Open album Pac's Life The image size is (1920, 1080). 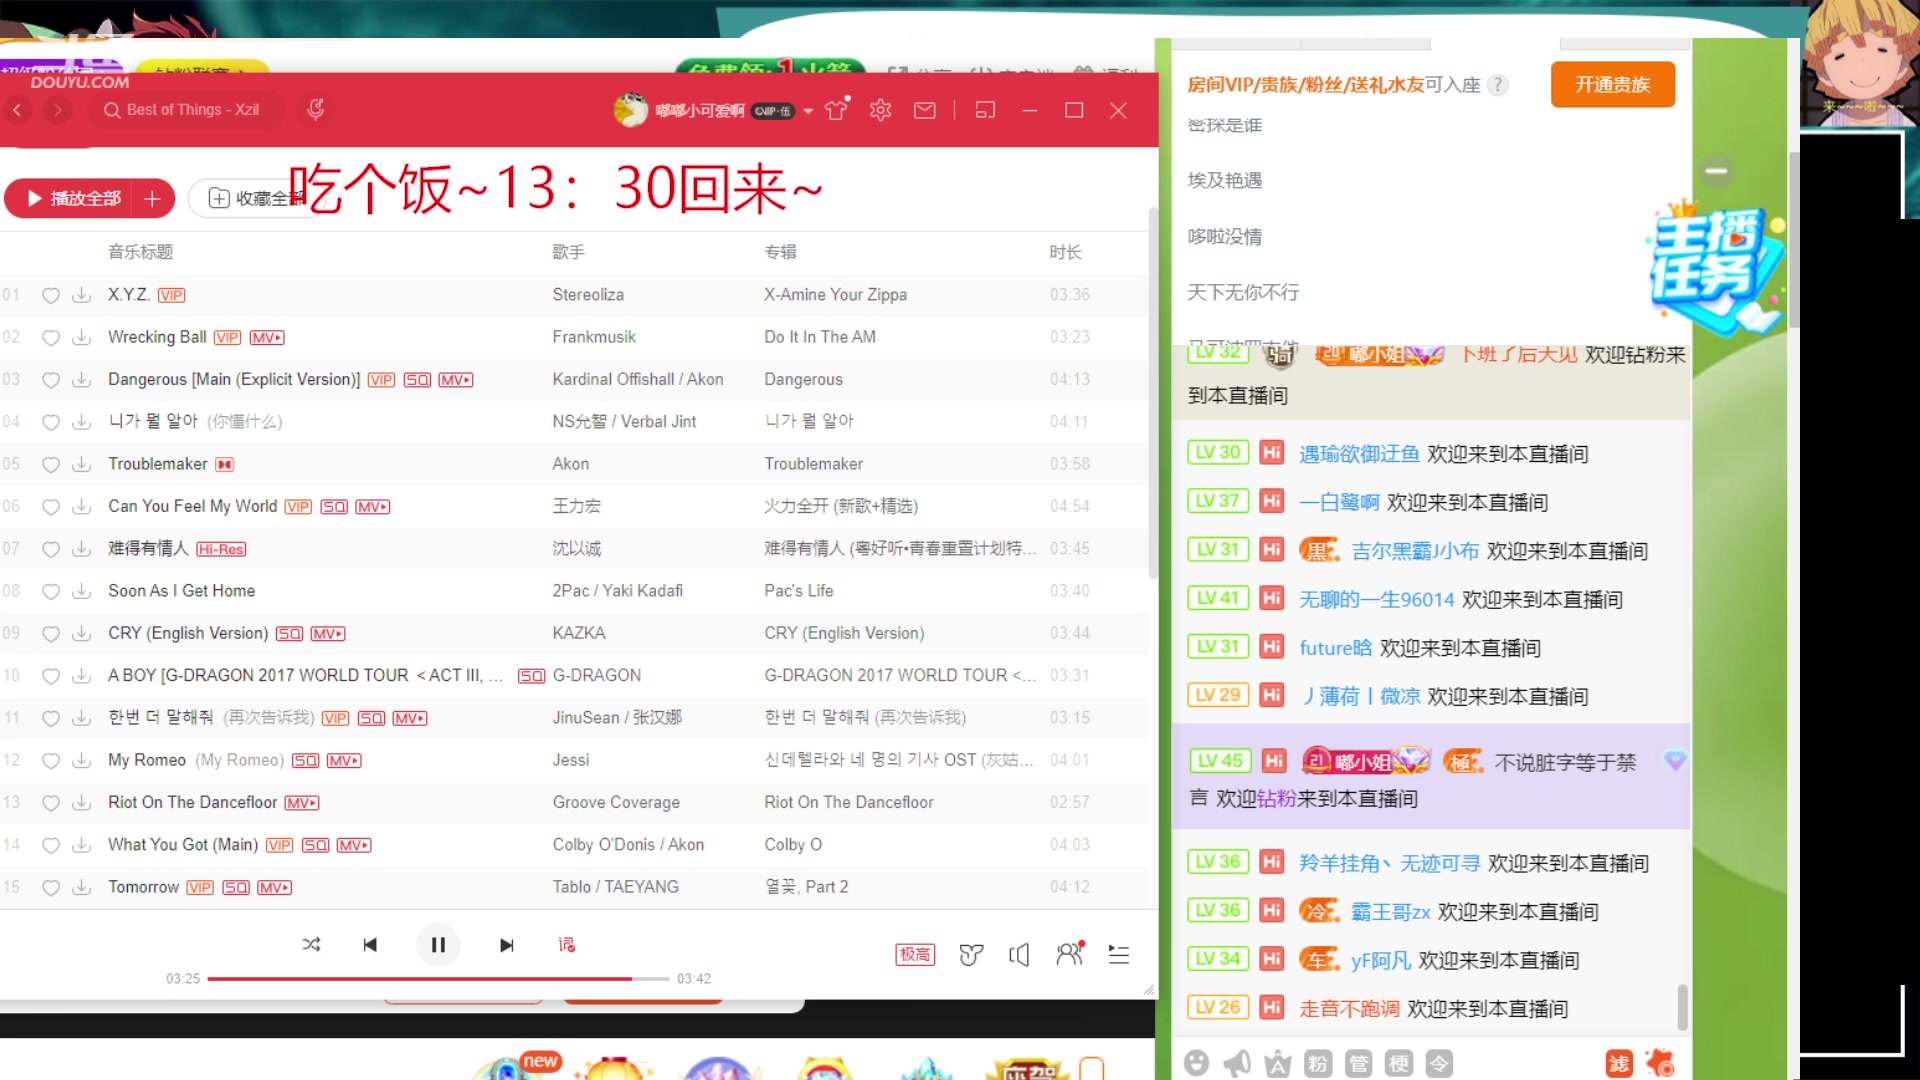pyautogui.click(x=798, y=591)
